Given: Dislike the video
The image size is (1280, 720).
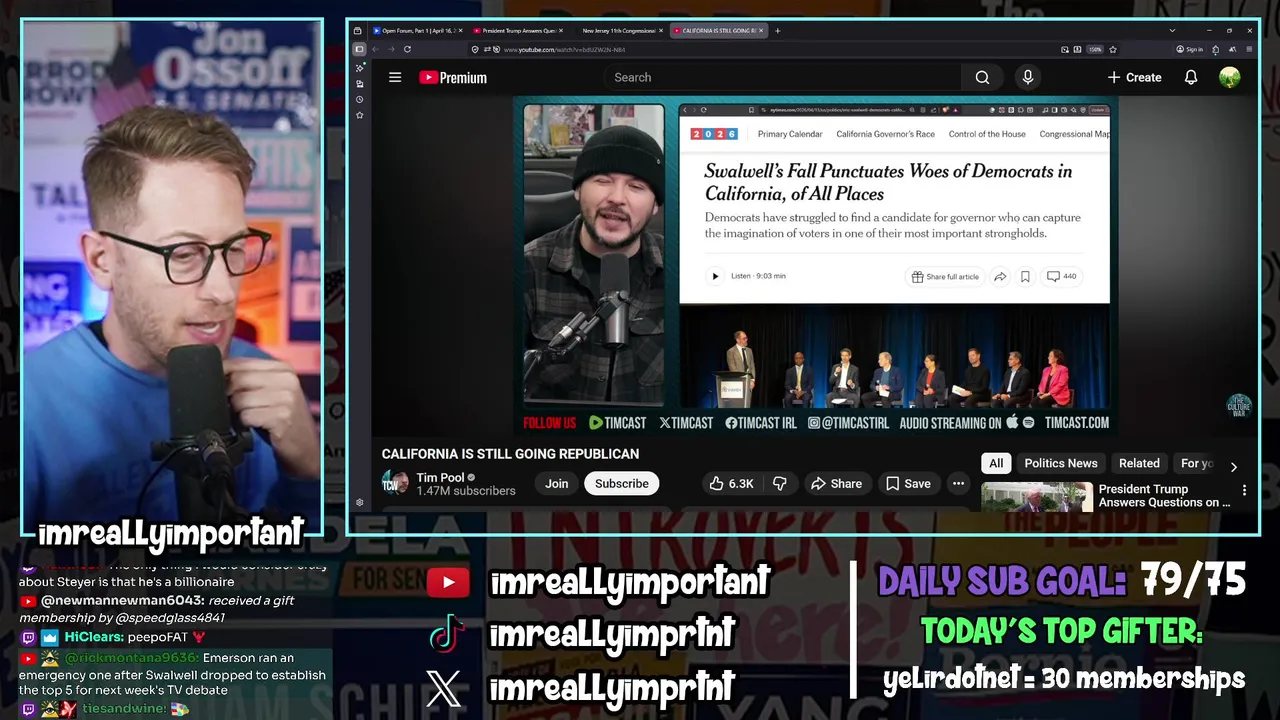Looking at the screenshot, I should [x=780, y=483].
